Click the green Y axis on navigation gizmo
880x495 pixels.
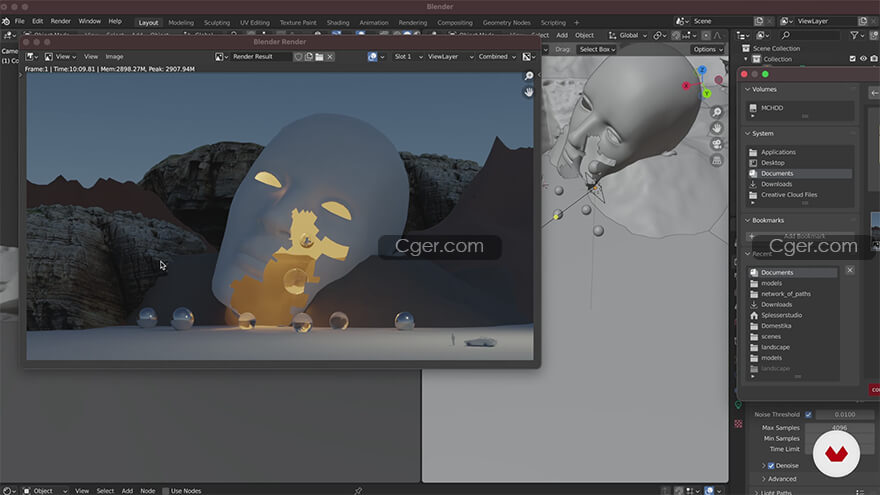[707, 93]
